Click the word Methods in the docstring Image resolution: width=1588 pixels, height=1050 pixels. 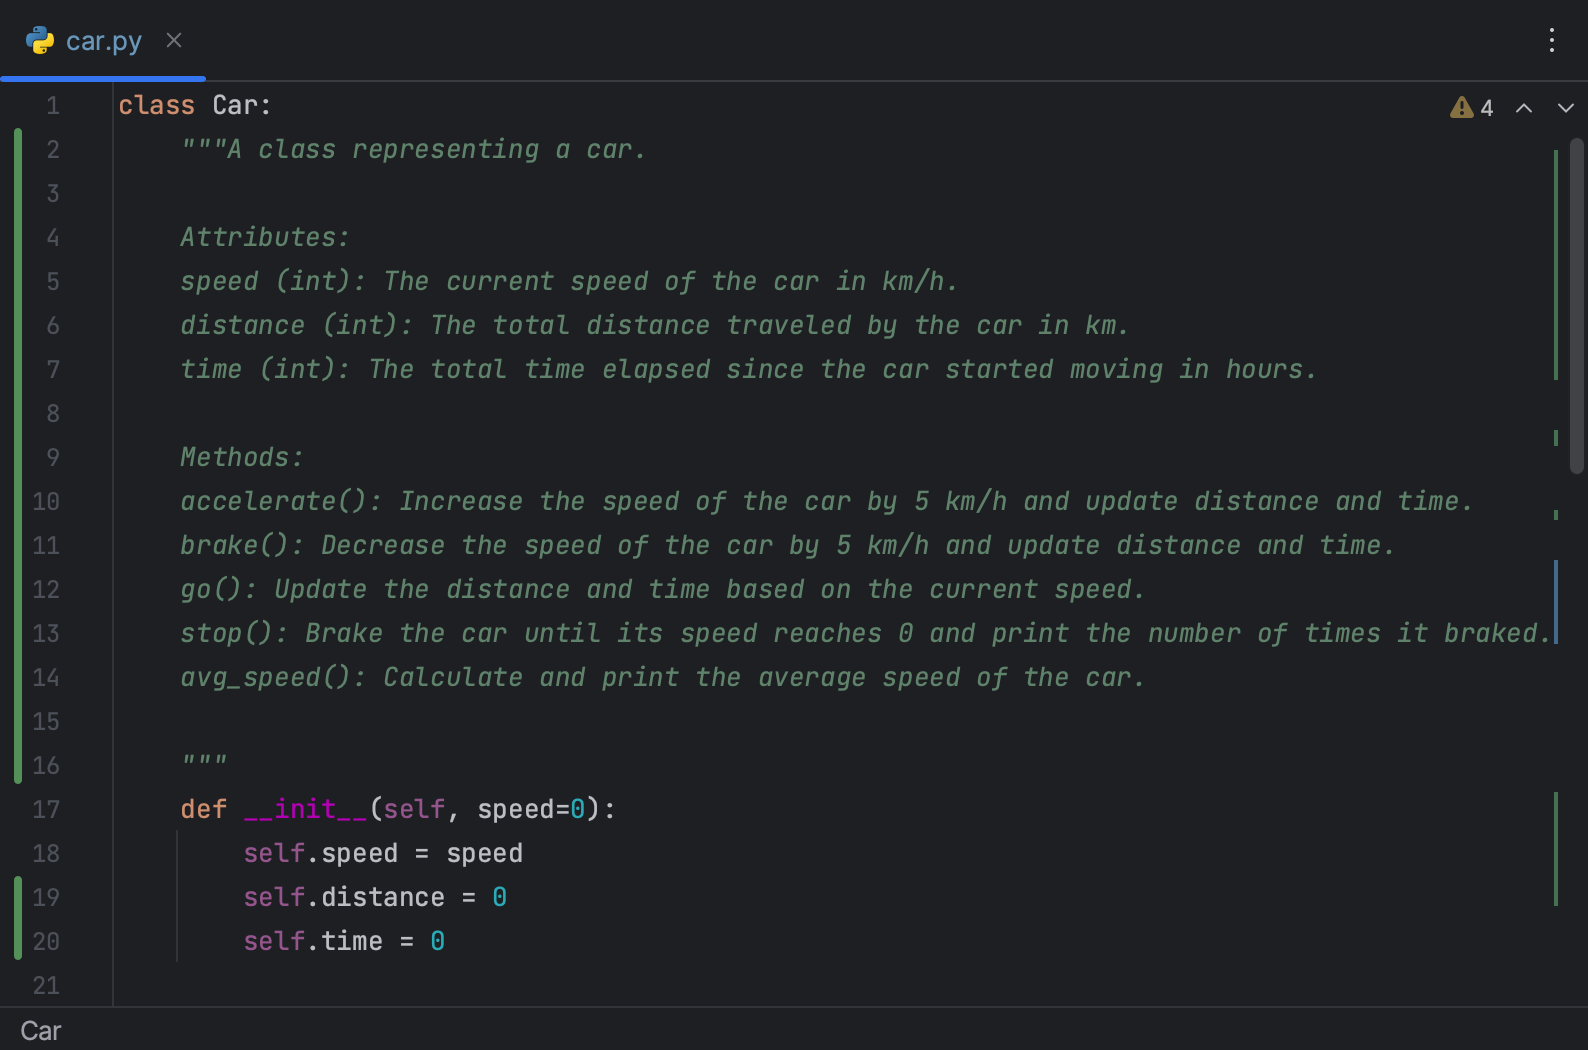pos(236,457)
